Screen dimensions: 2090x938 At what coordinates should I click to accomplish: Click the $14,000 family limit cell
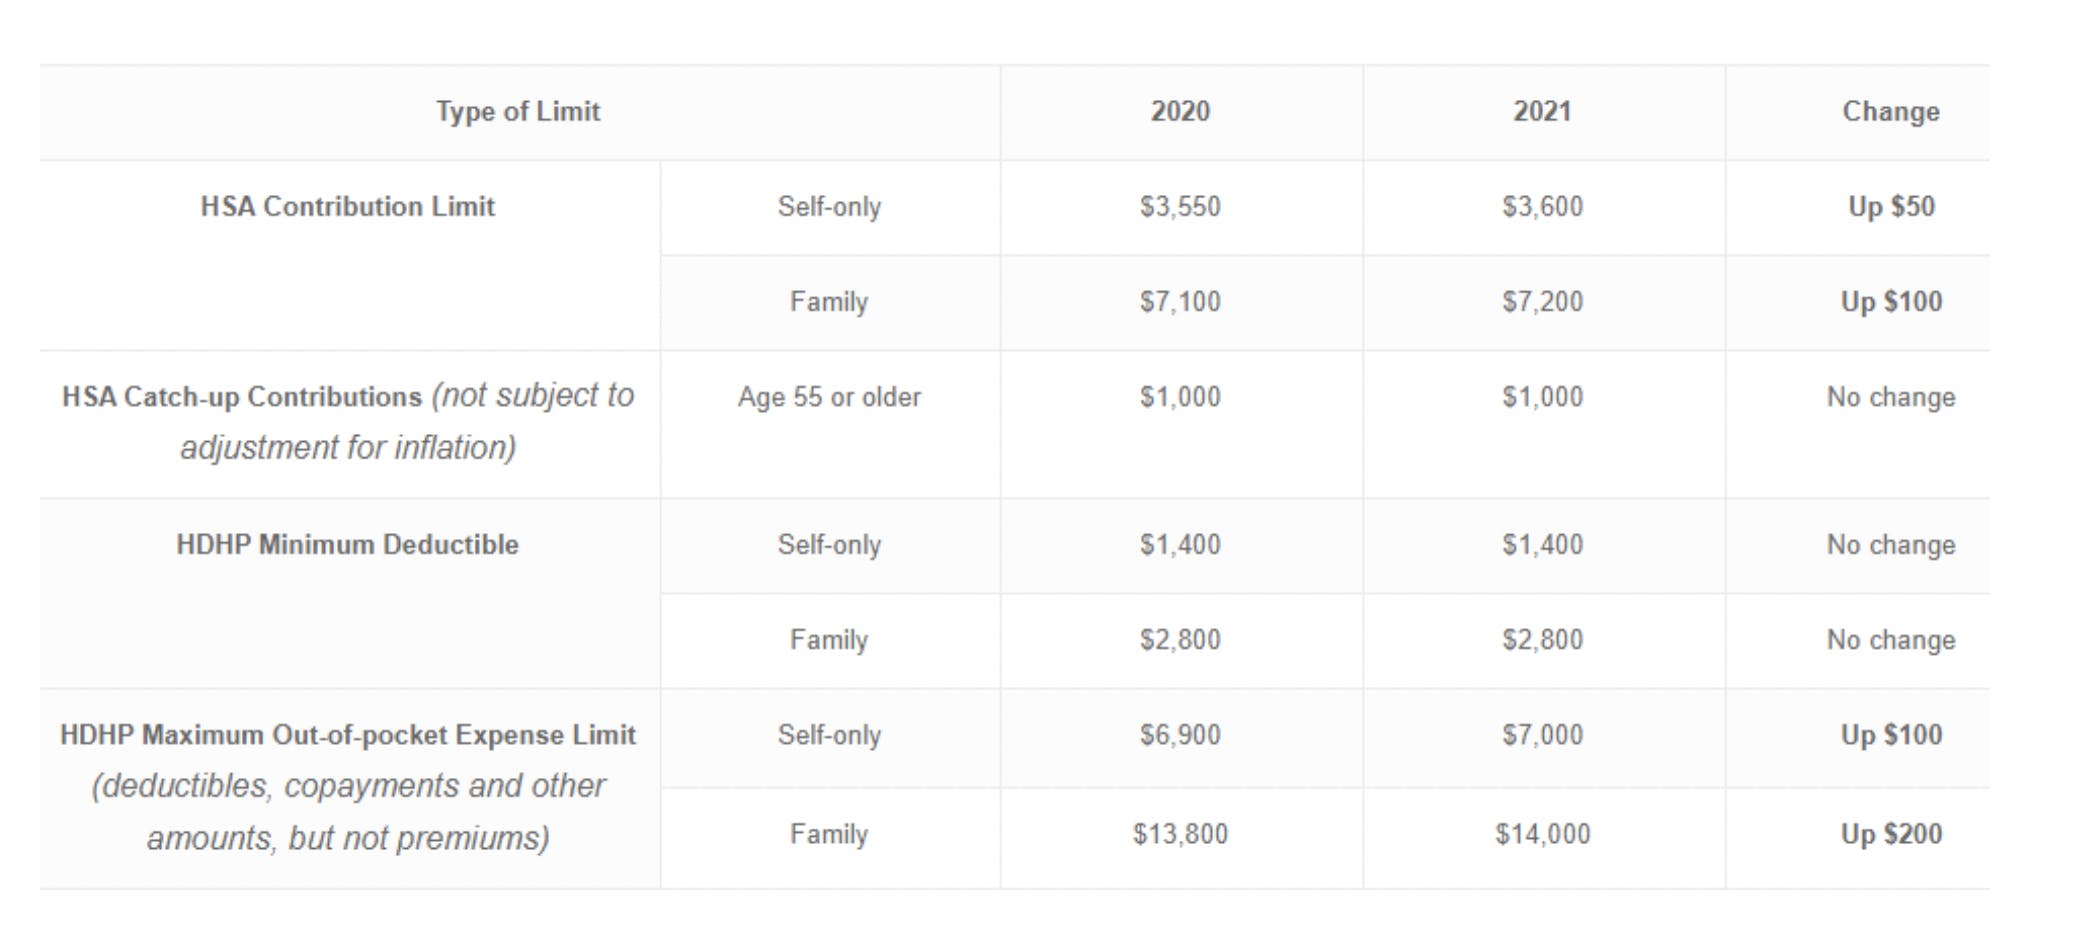click(x=1542, y=834)
